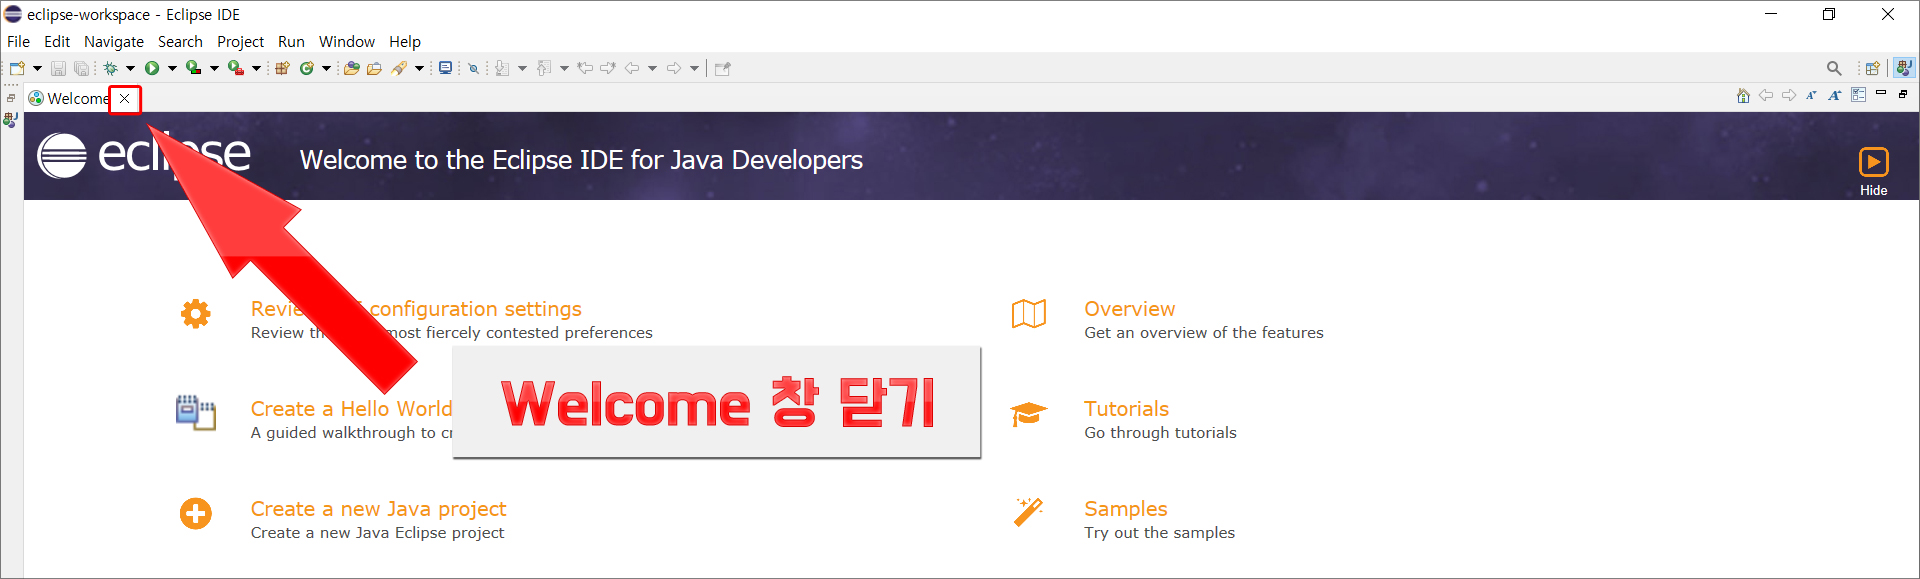Click the Previous Annotation icon
1920x579 pixels.
544,68
